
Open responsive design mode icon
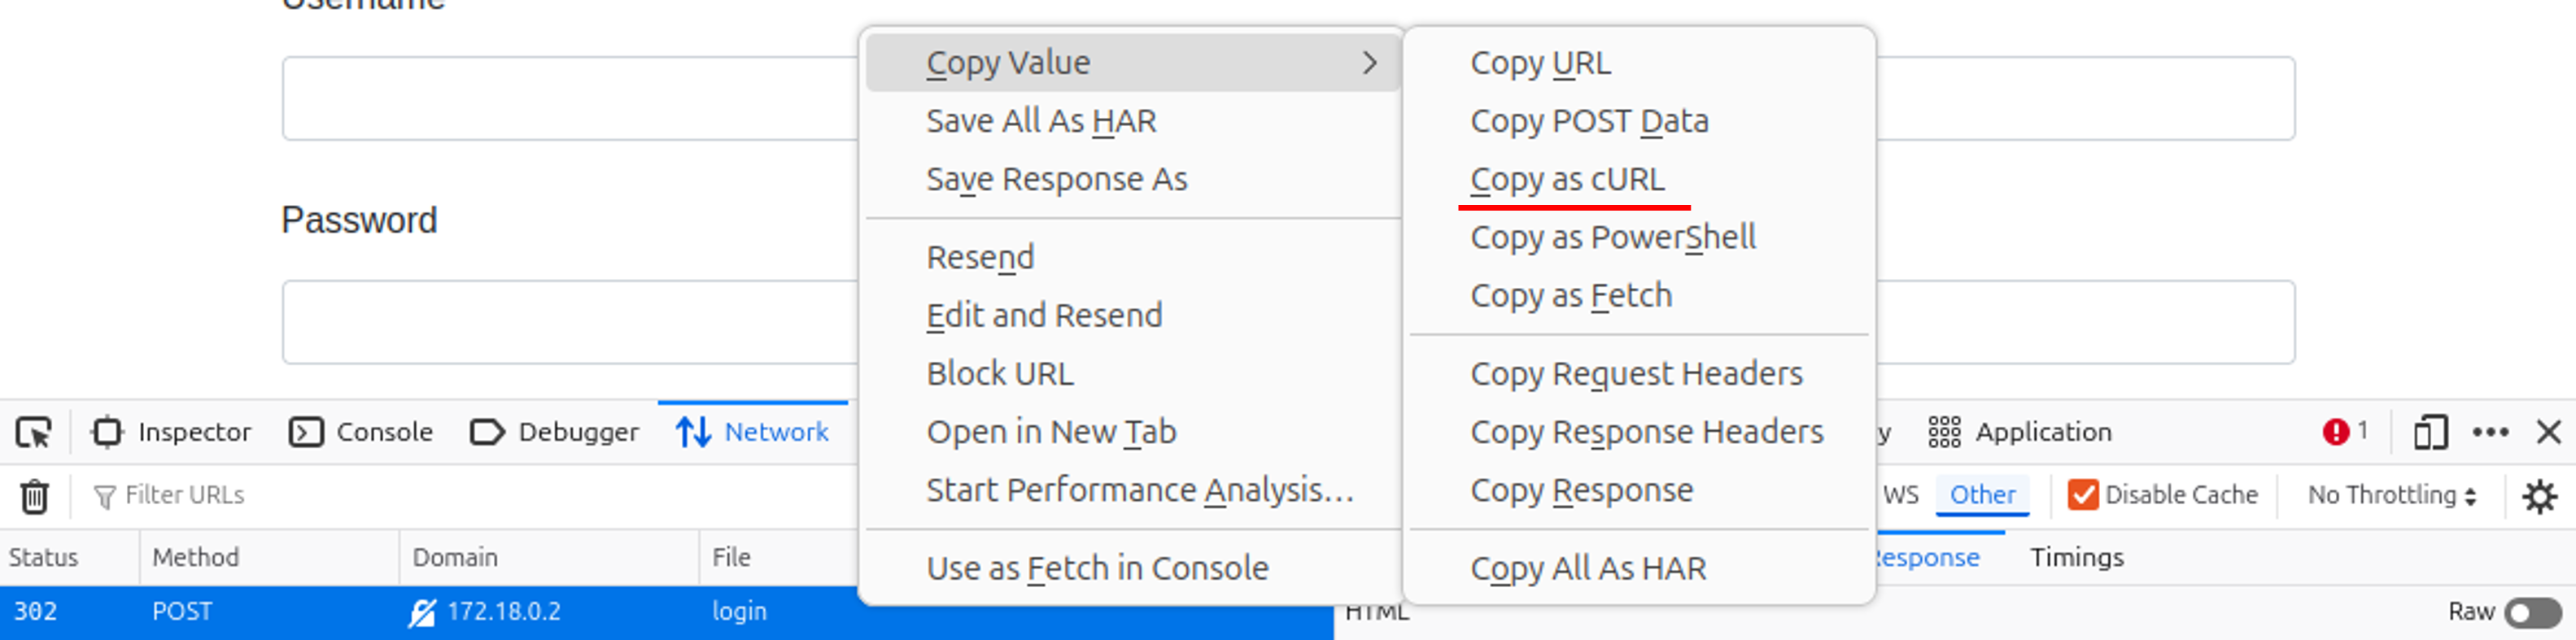2430,433
